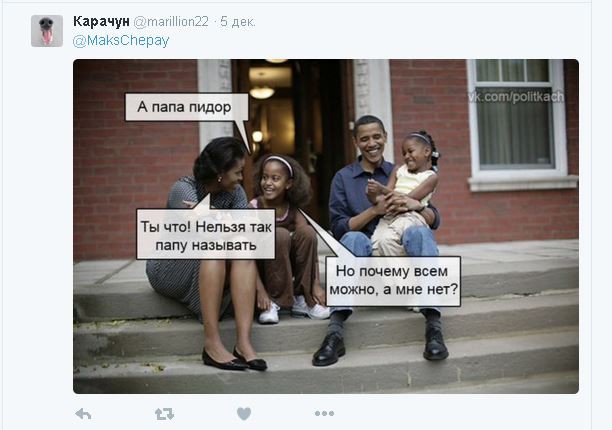The height and width of the screenshot is (430, 612).
Task: Click the speech bubble starting "Ты что!"
Action: [x=206, y=234]
